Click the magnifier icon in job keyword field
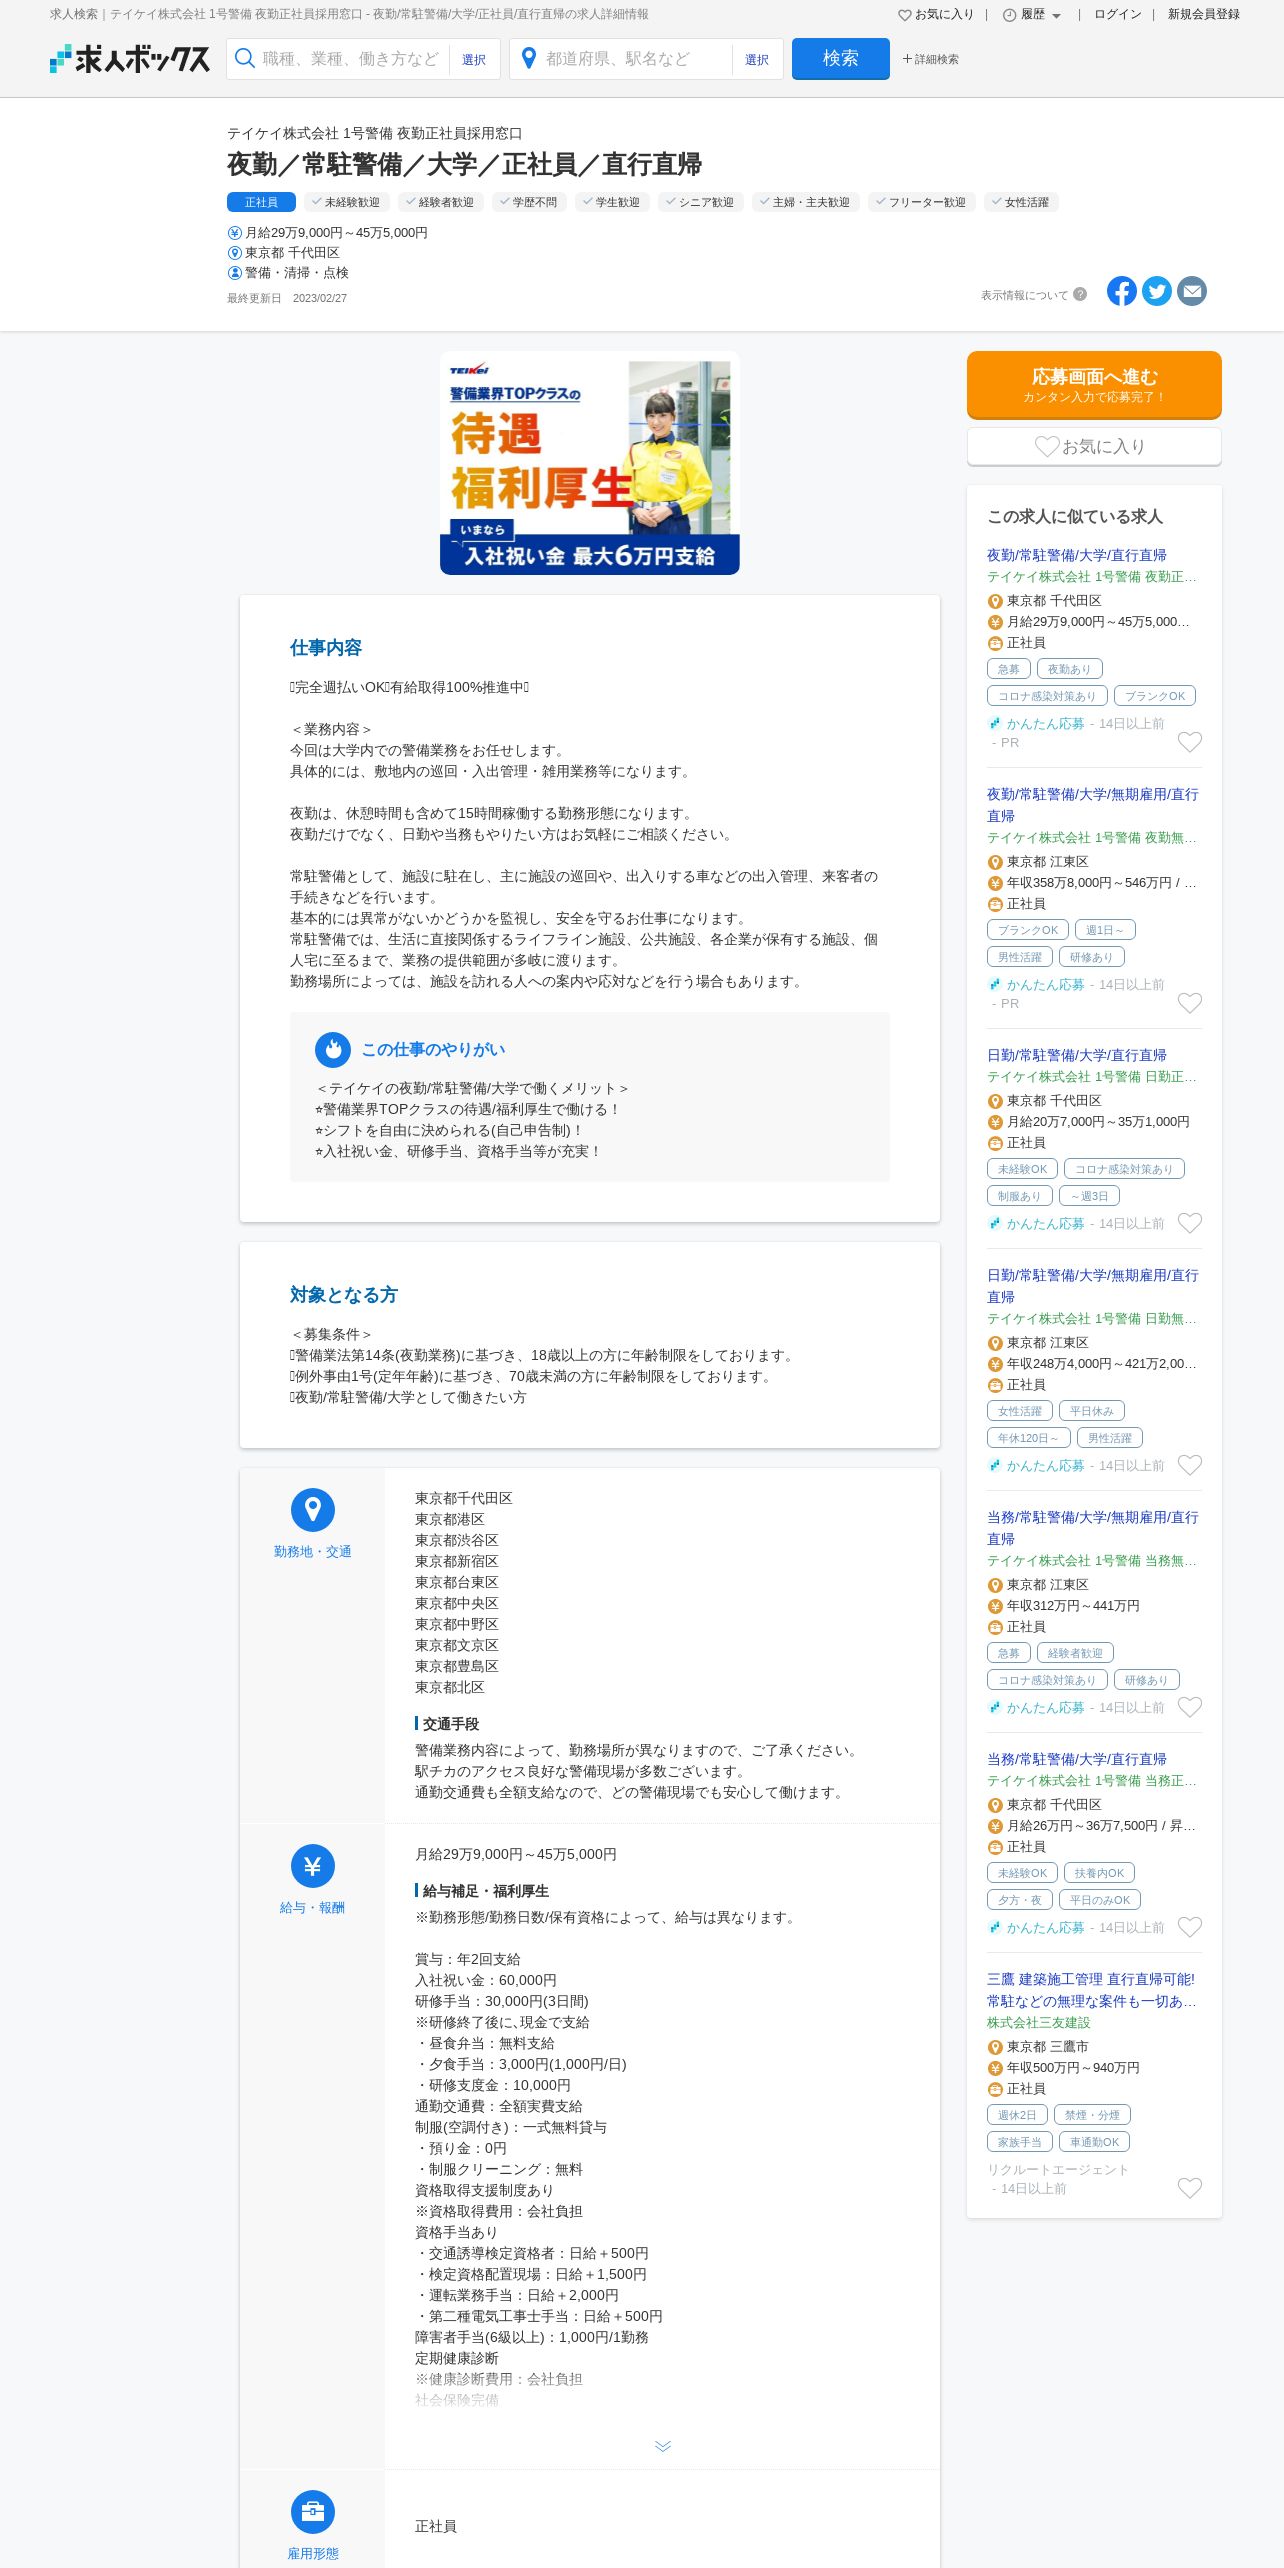This screenshot has width=1284, height=2568. [244, 58]
